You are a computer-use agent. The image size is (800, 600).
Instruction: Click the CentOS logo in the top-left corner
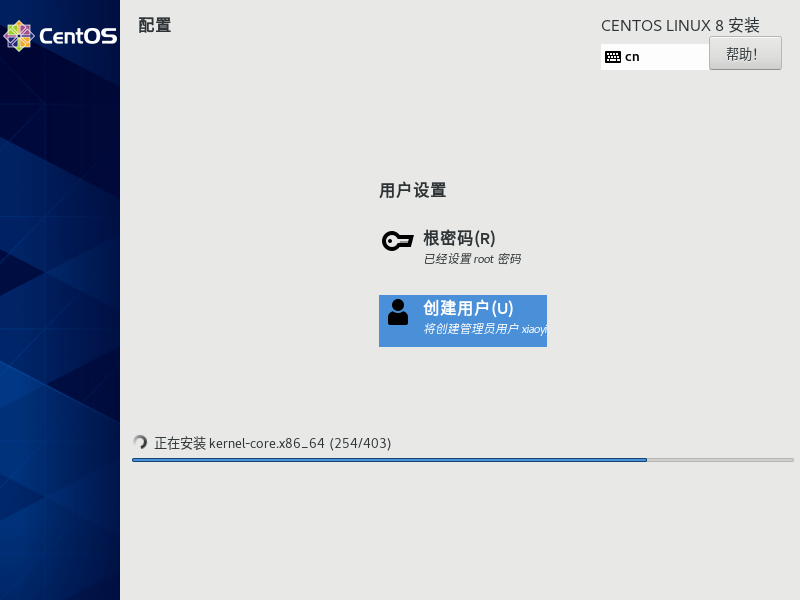tap(18, 36)
